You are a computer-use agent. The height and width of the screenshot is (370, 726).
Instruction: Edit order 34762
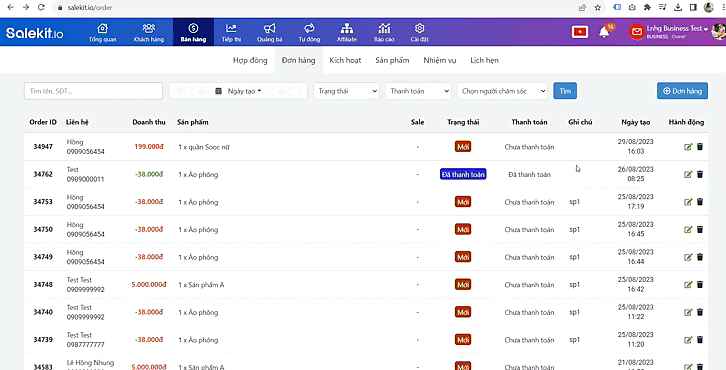688,175
